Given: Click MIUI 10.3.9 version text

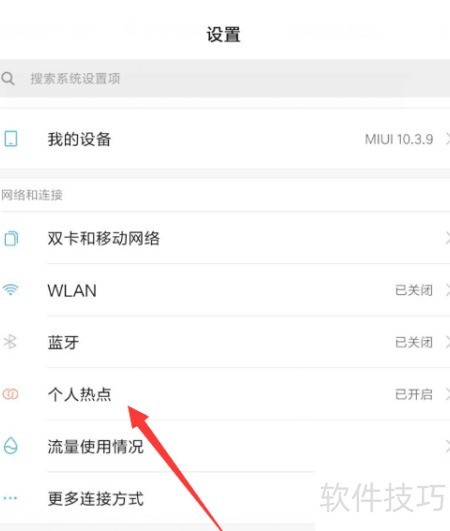Looking at the screenshot, I should click(399, 139).
